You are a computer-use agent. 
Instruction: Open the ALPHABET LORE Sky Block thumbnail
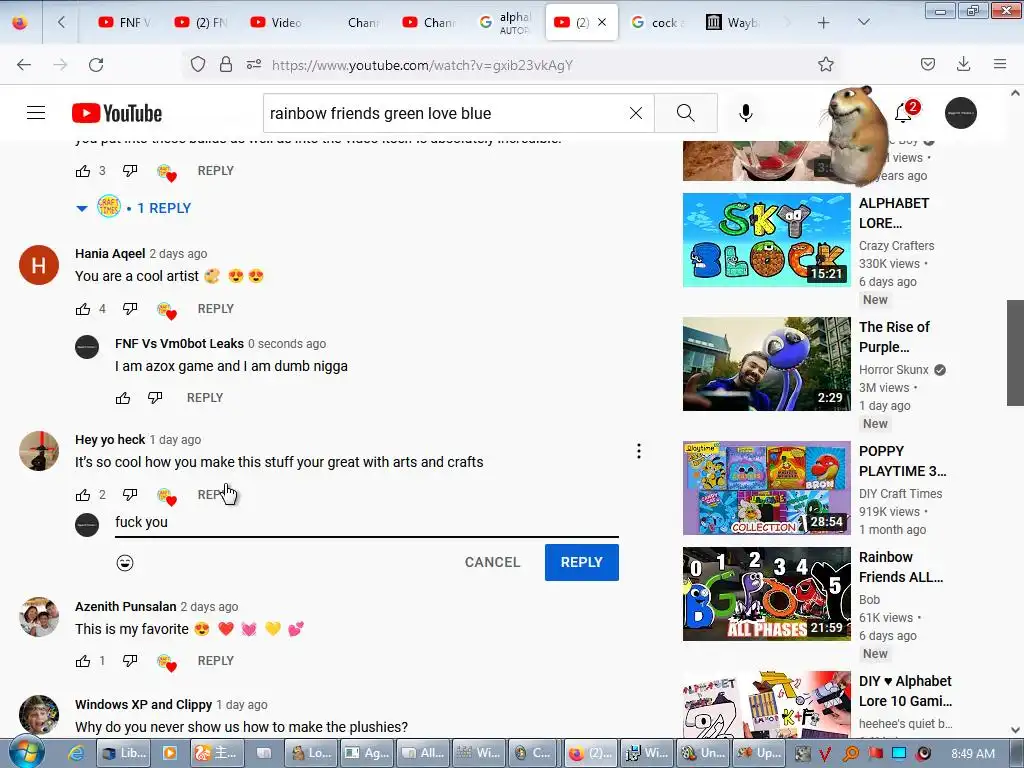[767, 240]
